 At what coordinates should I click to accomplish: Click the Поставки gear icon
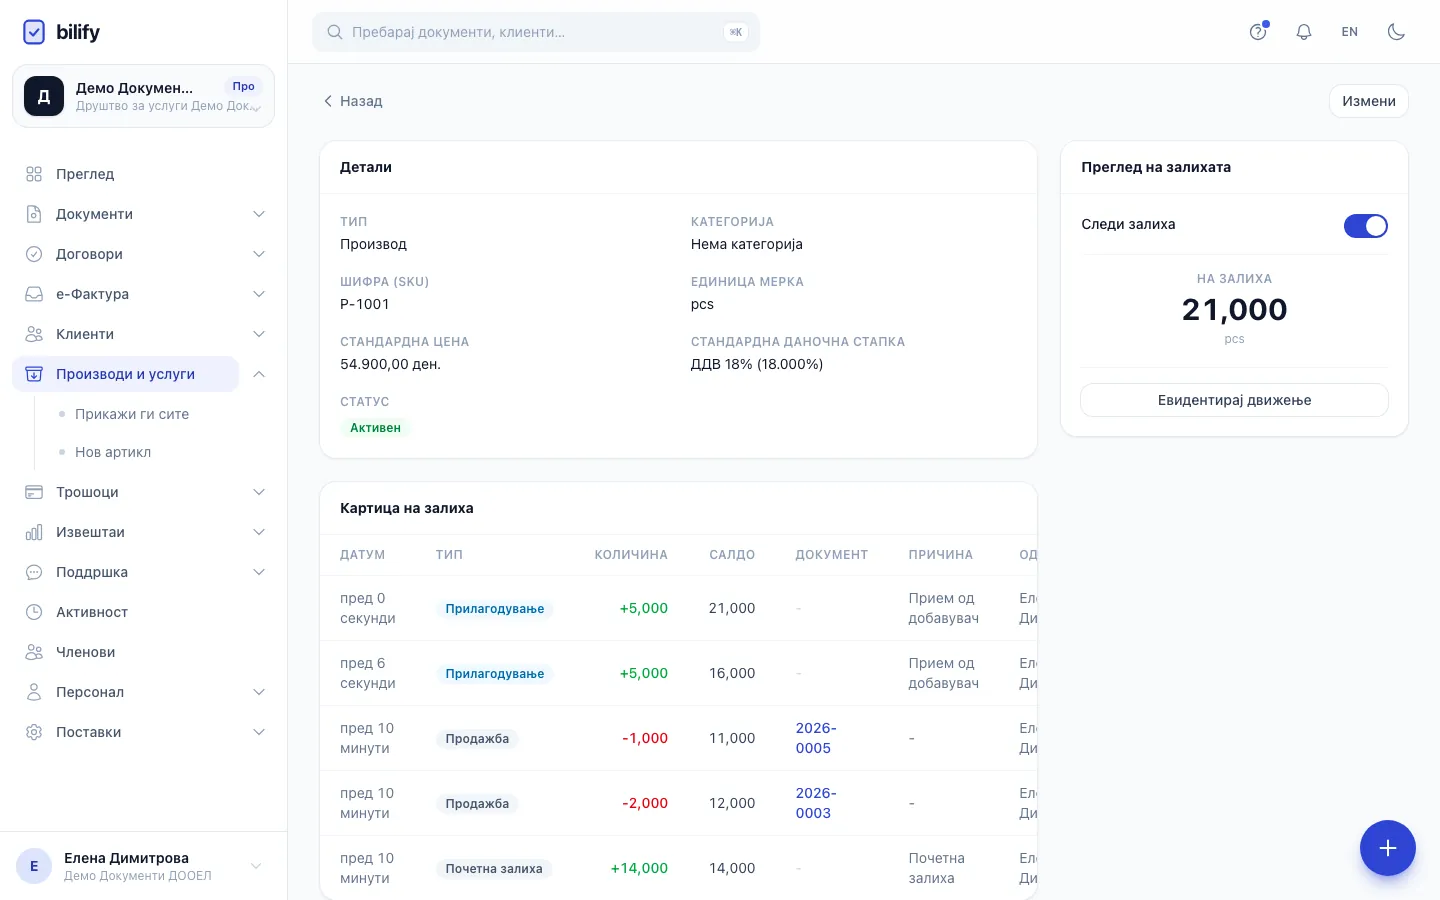coord(34,732)
